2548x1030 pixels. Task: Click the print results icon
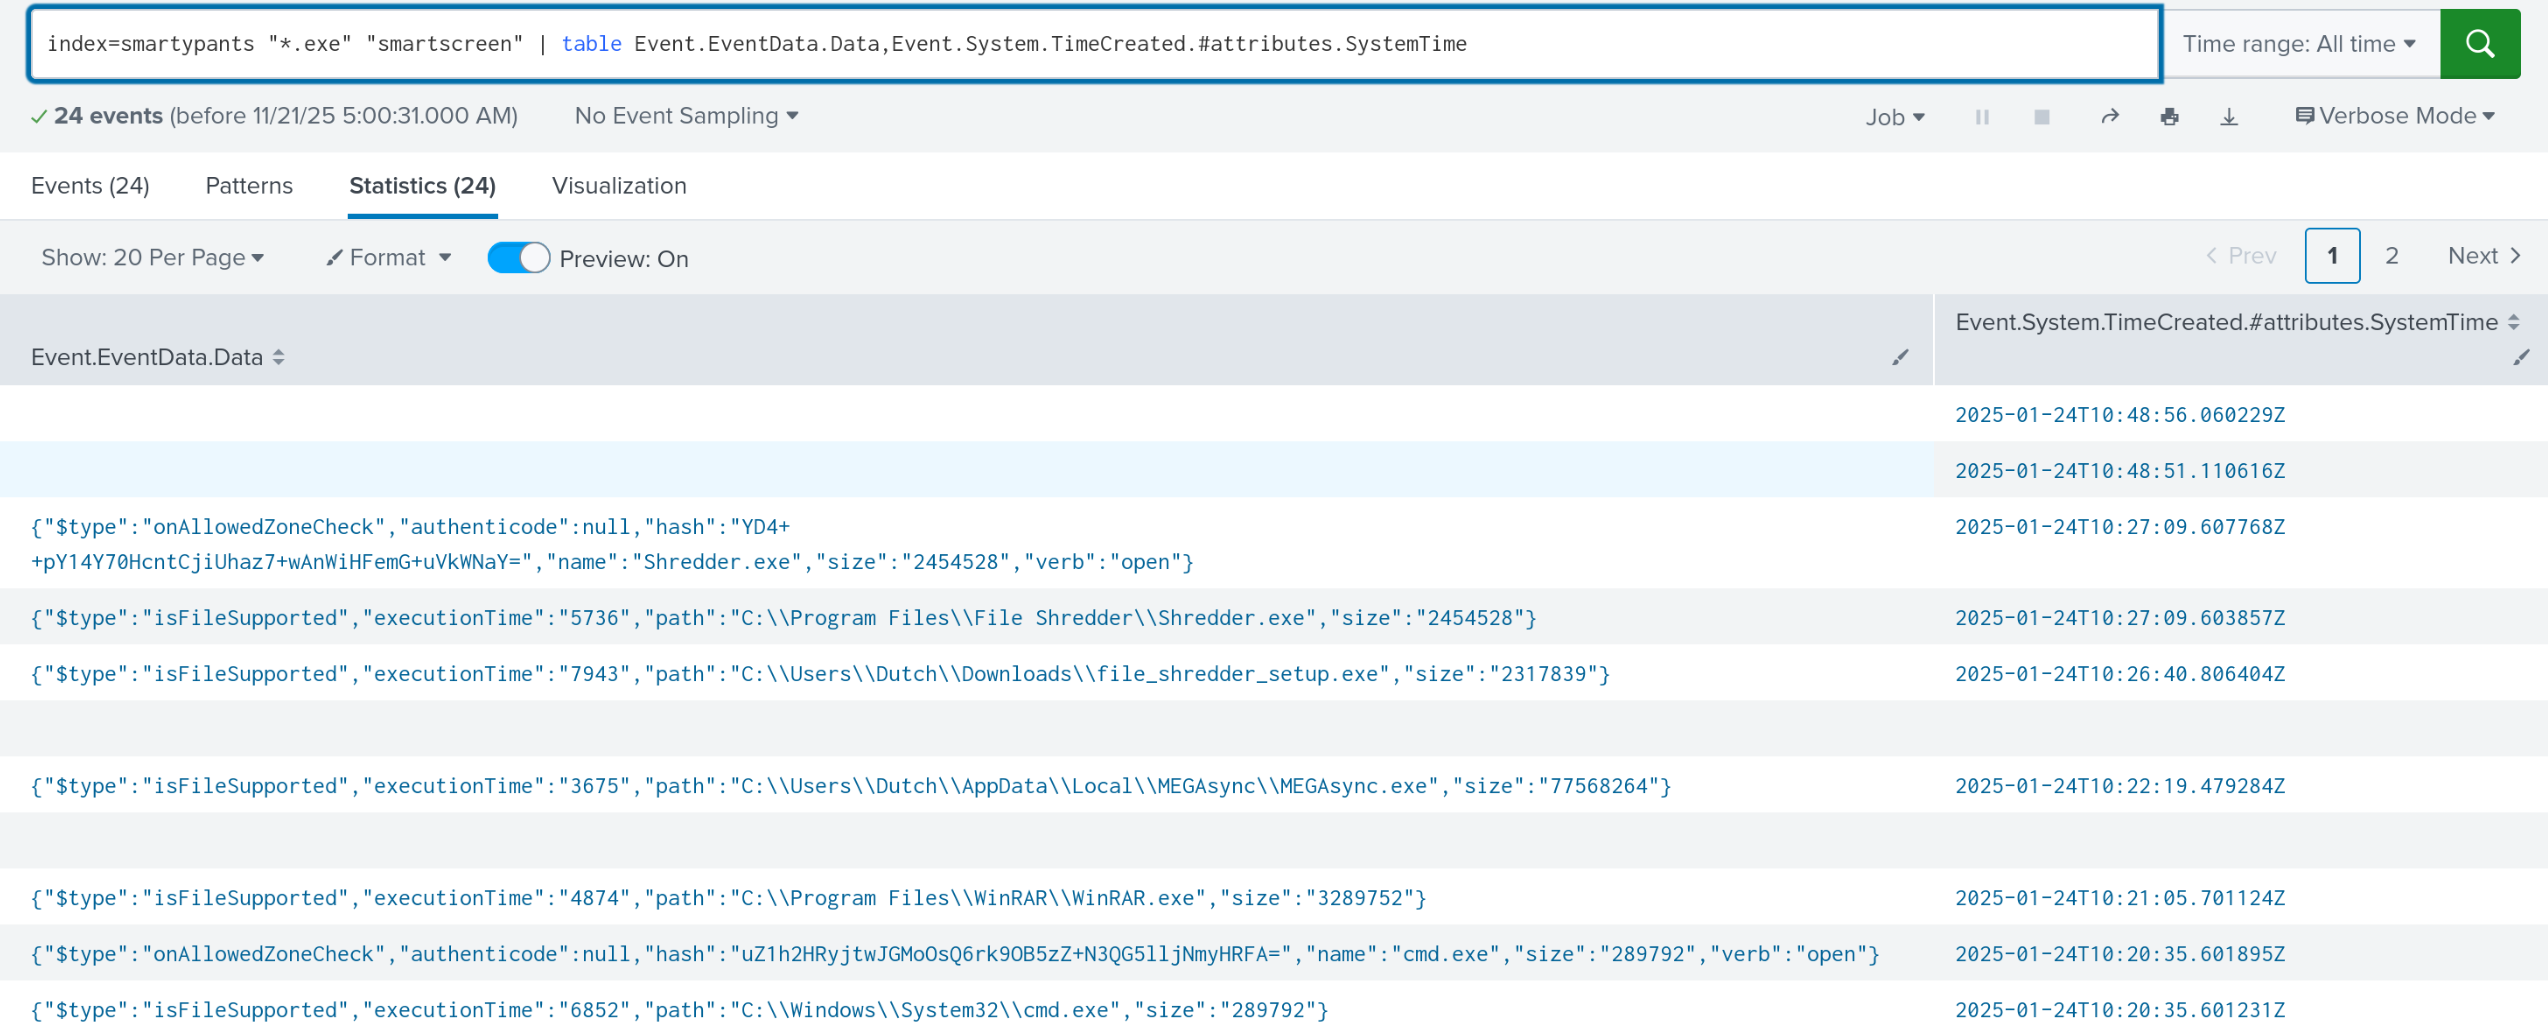(2169, 117)
